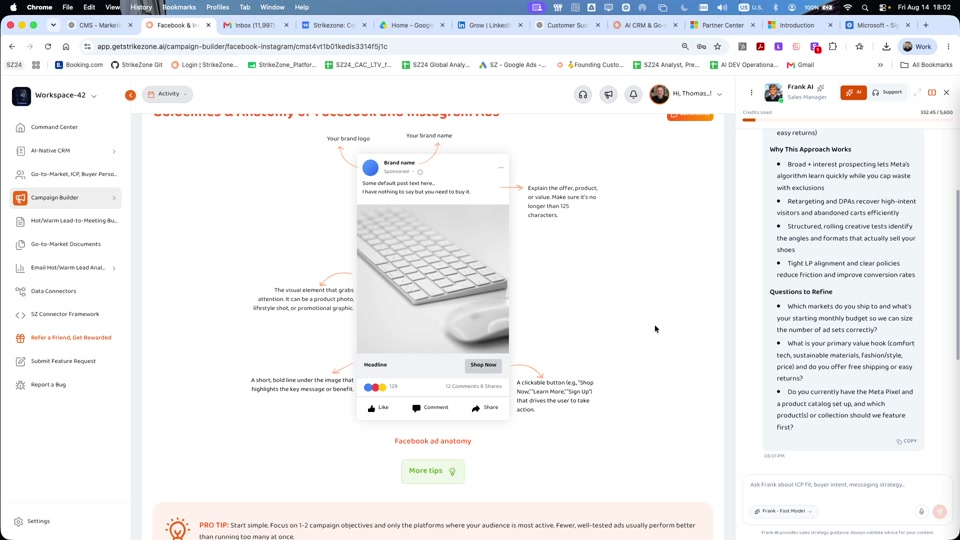Viewport: 960px width, 540px height.
Task: Click Comment in the Facebook ad mockup
Action: pos(430,408)
